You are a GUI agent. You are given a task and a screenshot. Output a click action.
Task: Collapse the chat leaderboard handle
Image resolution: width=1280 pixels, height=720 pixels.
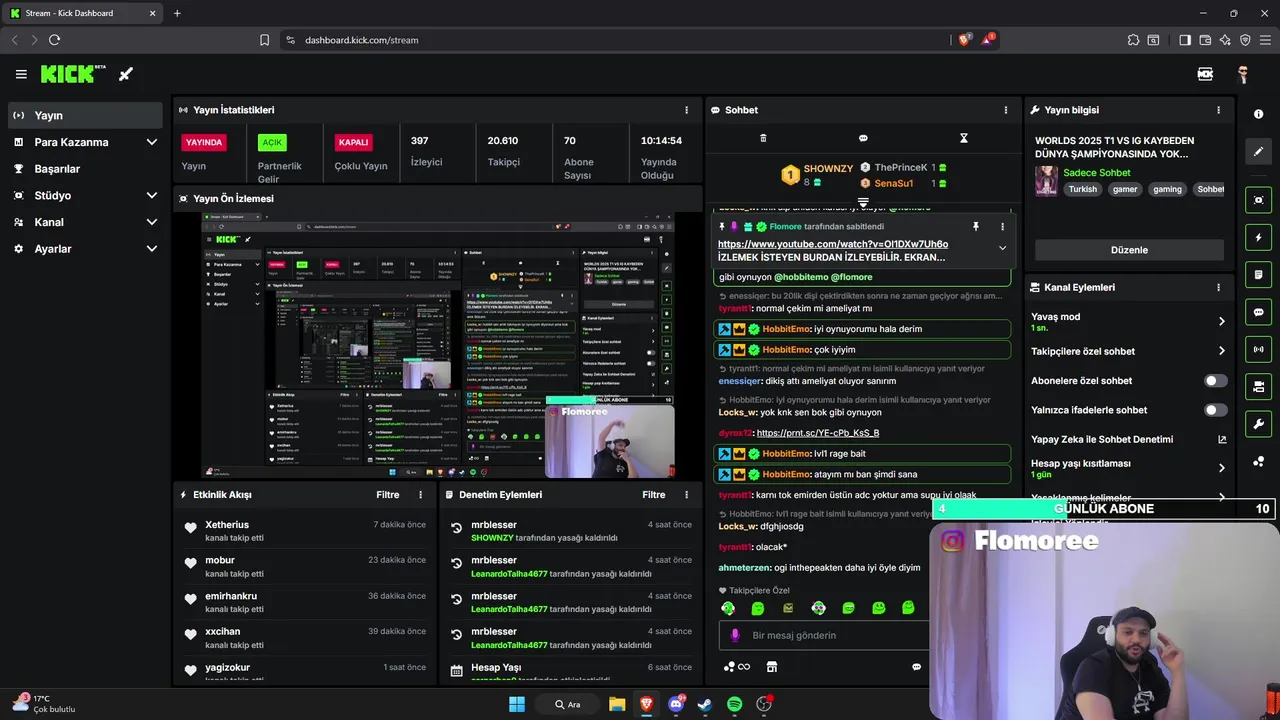pos(863,202)
